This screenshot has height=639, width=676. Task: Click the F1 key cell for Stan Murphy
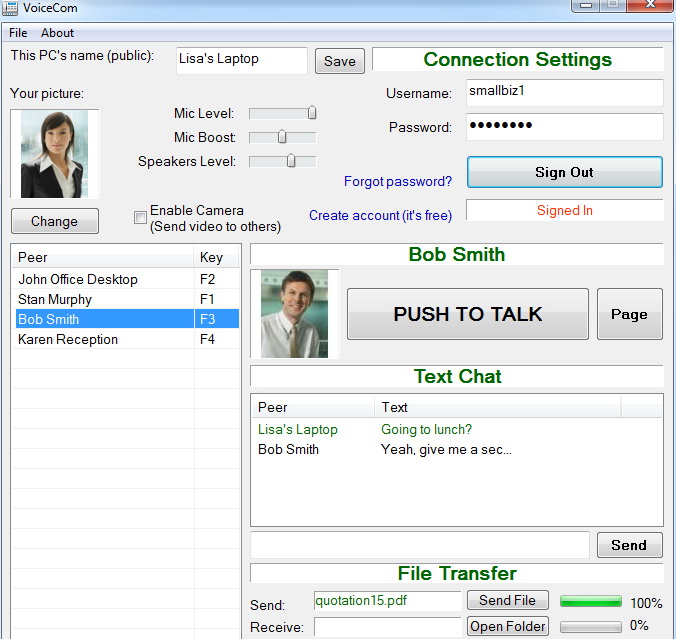tap(216, 299)
